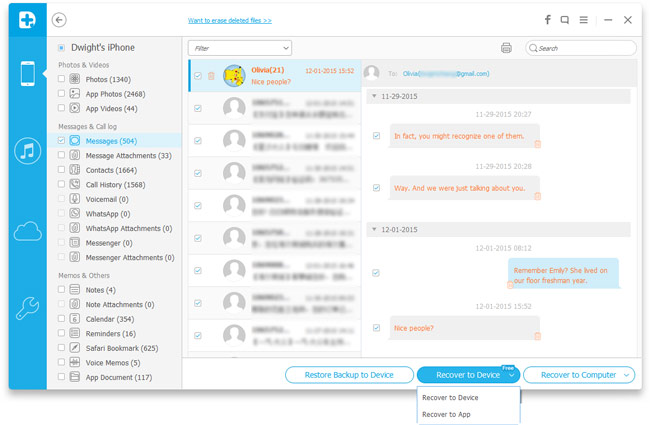The width and height of the screenshot is (650, 425).
Task: Click the back arrow button
Action: click(60, 20)
